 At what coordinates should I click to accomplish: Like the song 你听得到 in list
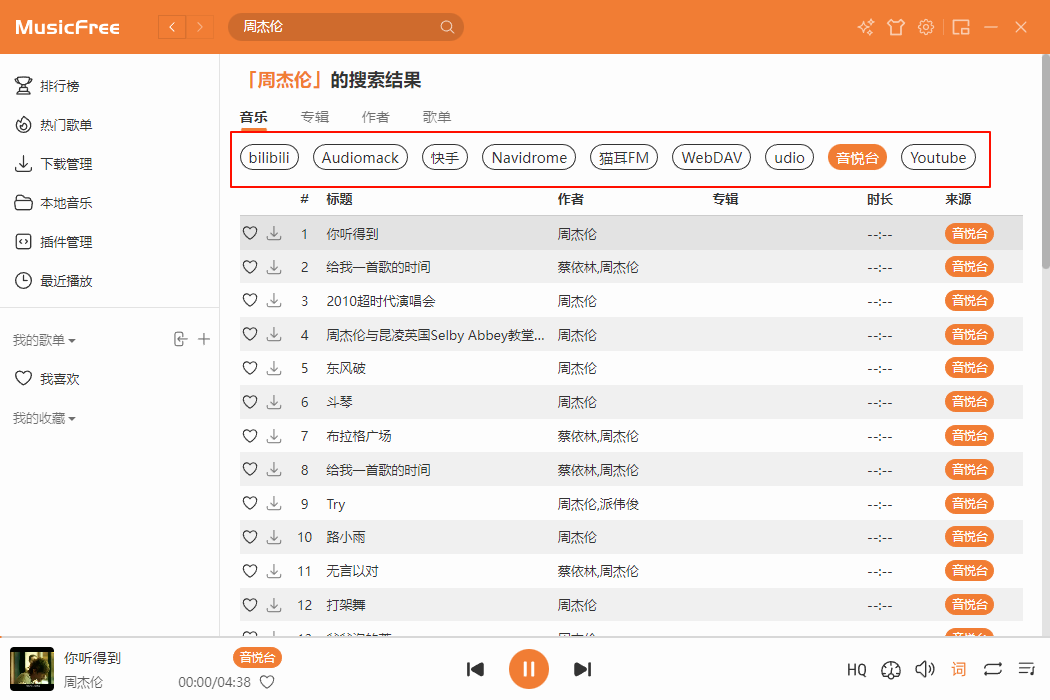pos(250,234)
